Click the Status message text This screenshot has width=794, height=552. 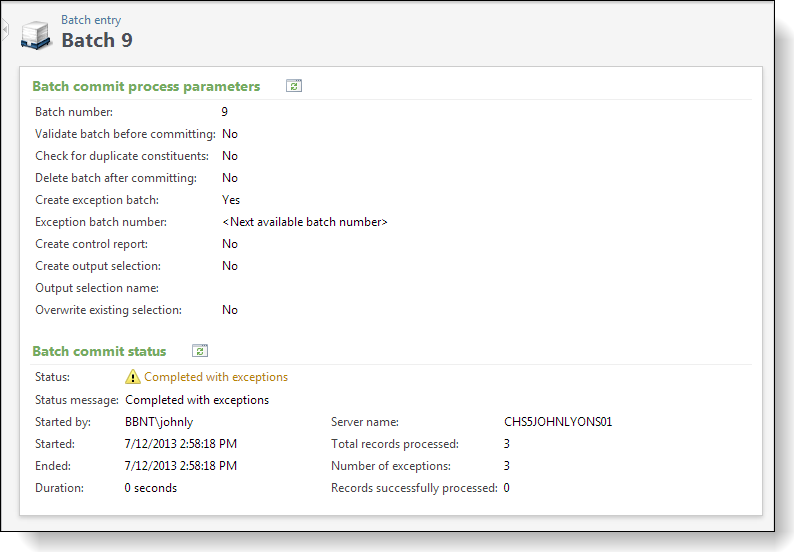tap(197, 400)
